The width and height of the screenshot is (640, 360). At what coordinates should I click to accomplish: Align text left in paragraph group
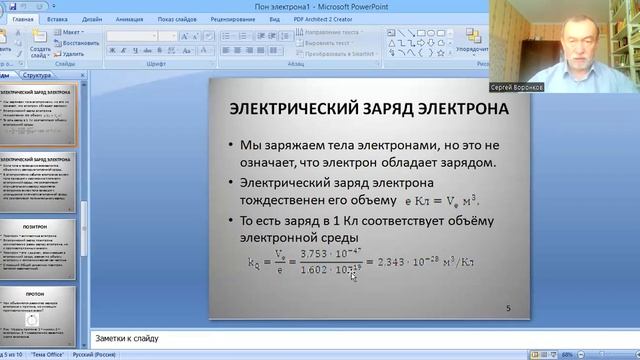226,51
